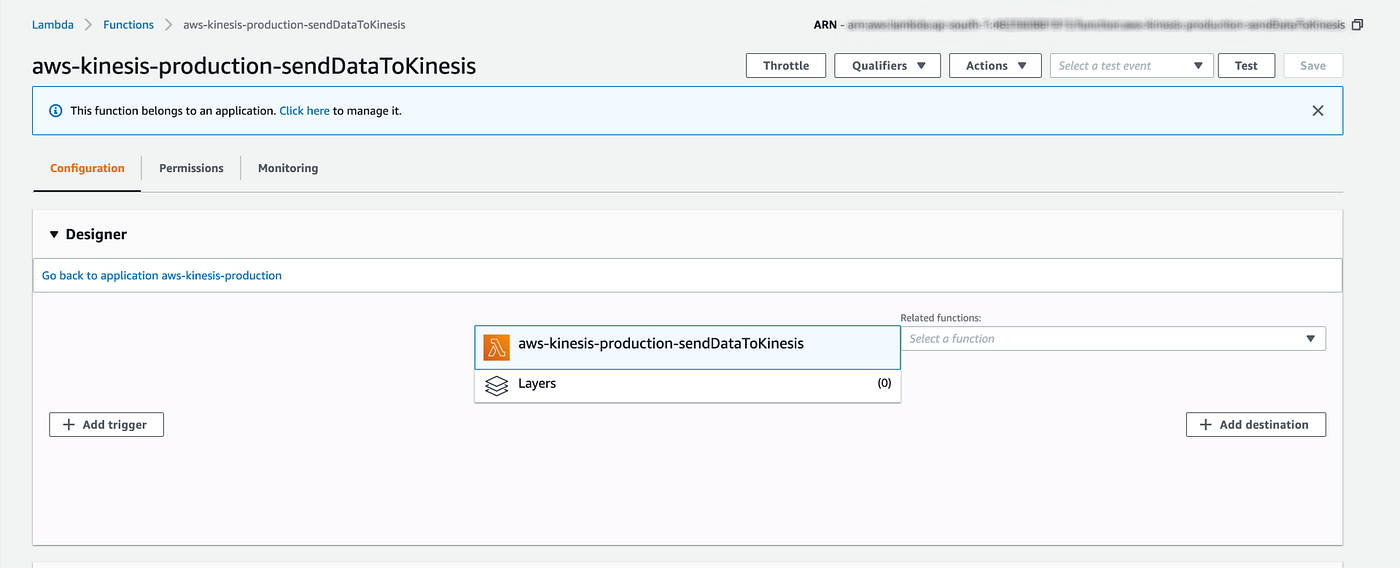
Task: Switch to the Monitoring tab
Action: pos(288,168)
